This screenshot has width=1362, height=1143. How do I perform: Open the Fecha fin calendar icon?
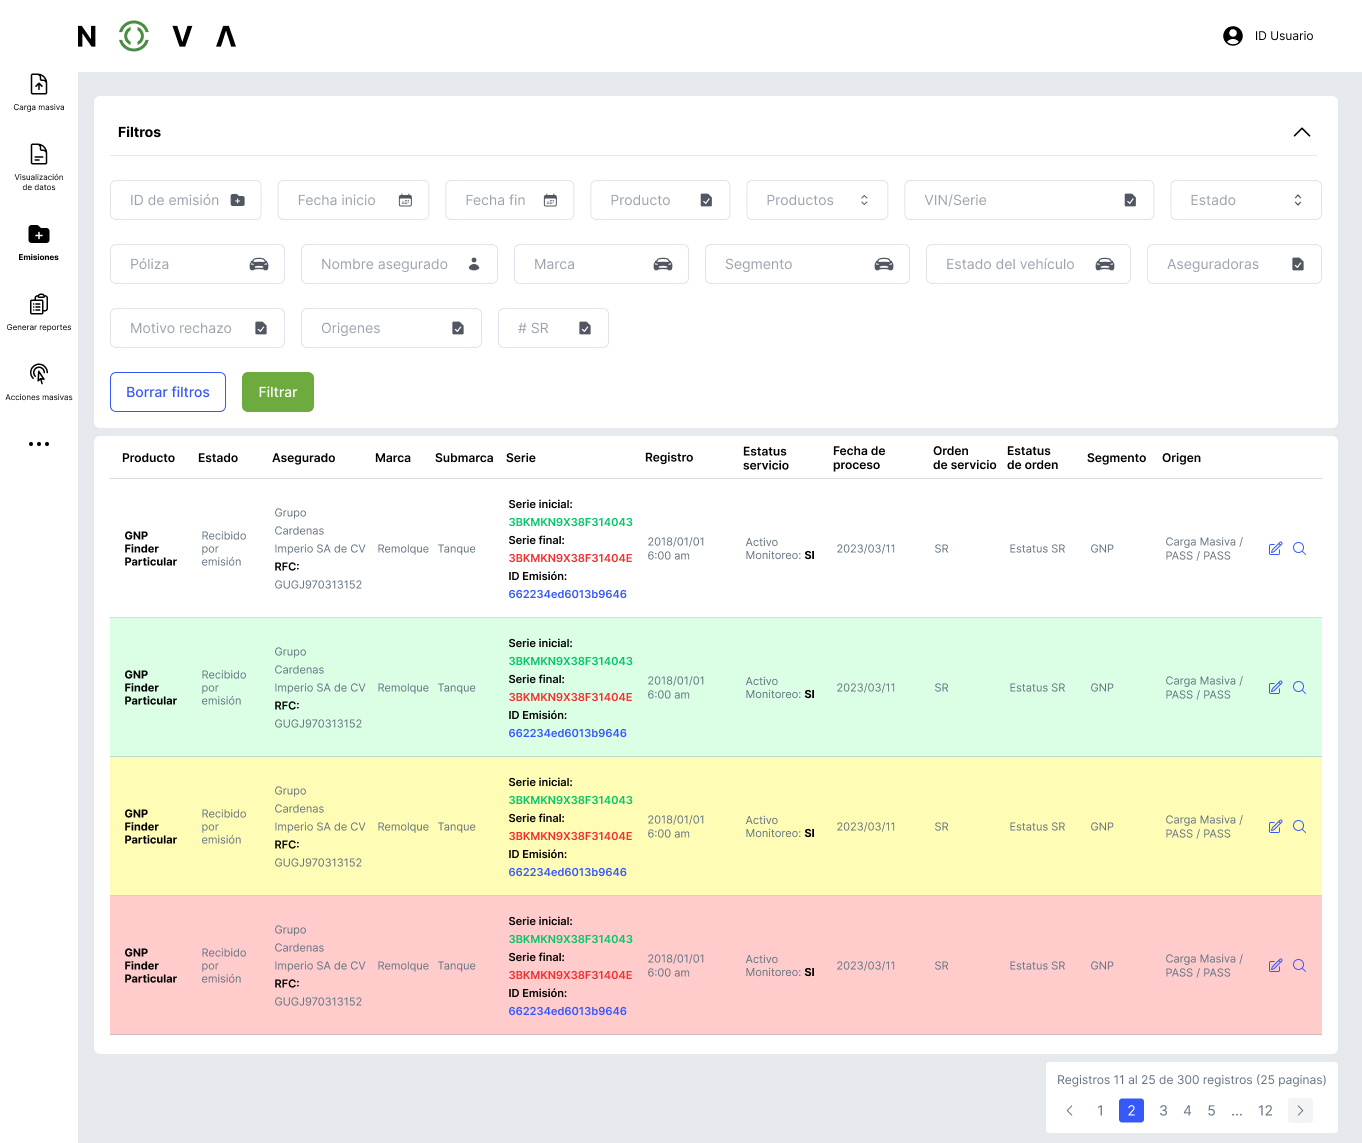550,200
